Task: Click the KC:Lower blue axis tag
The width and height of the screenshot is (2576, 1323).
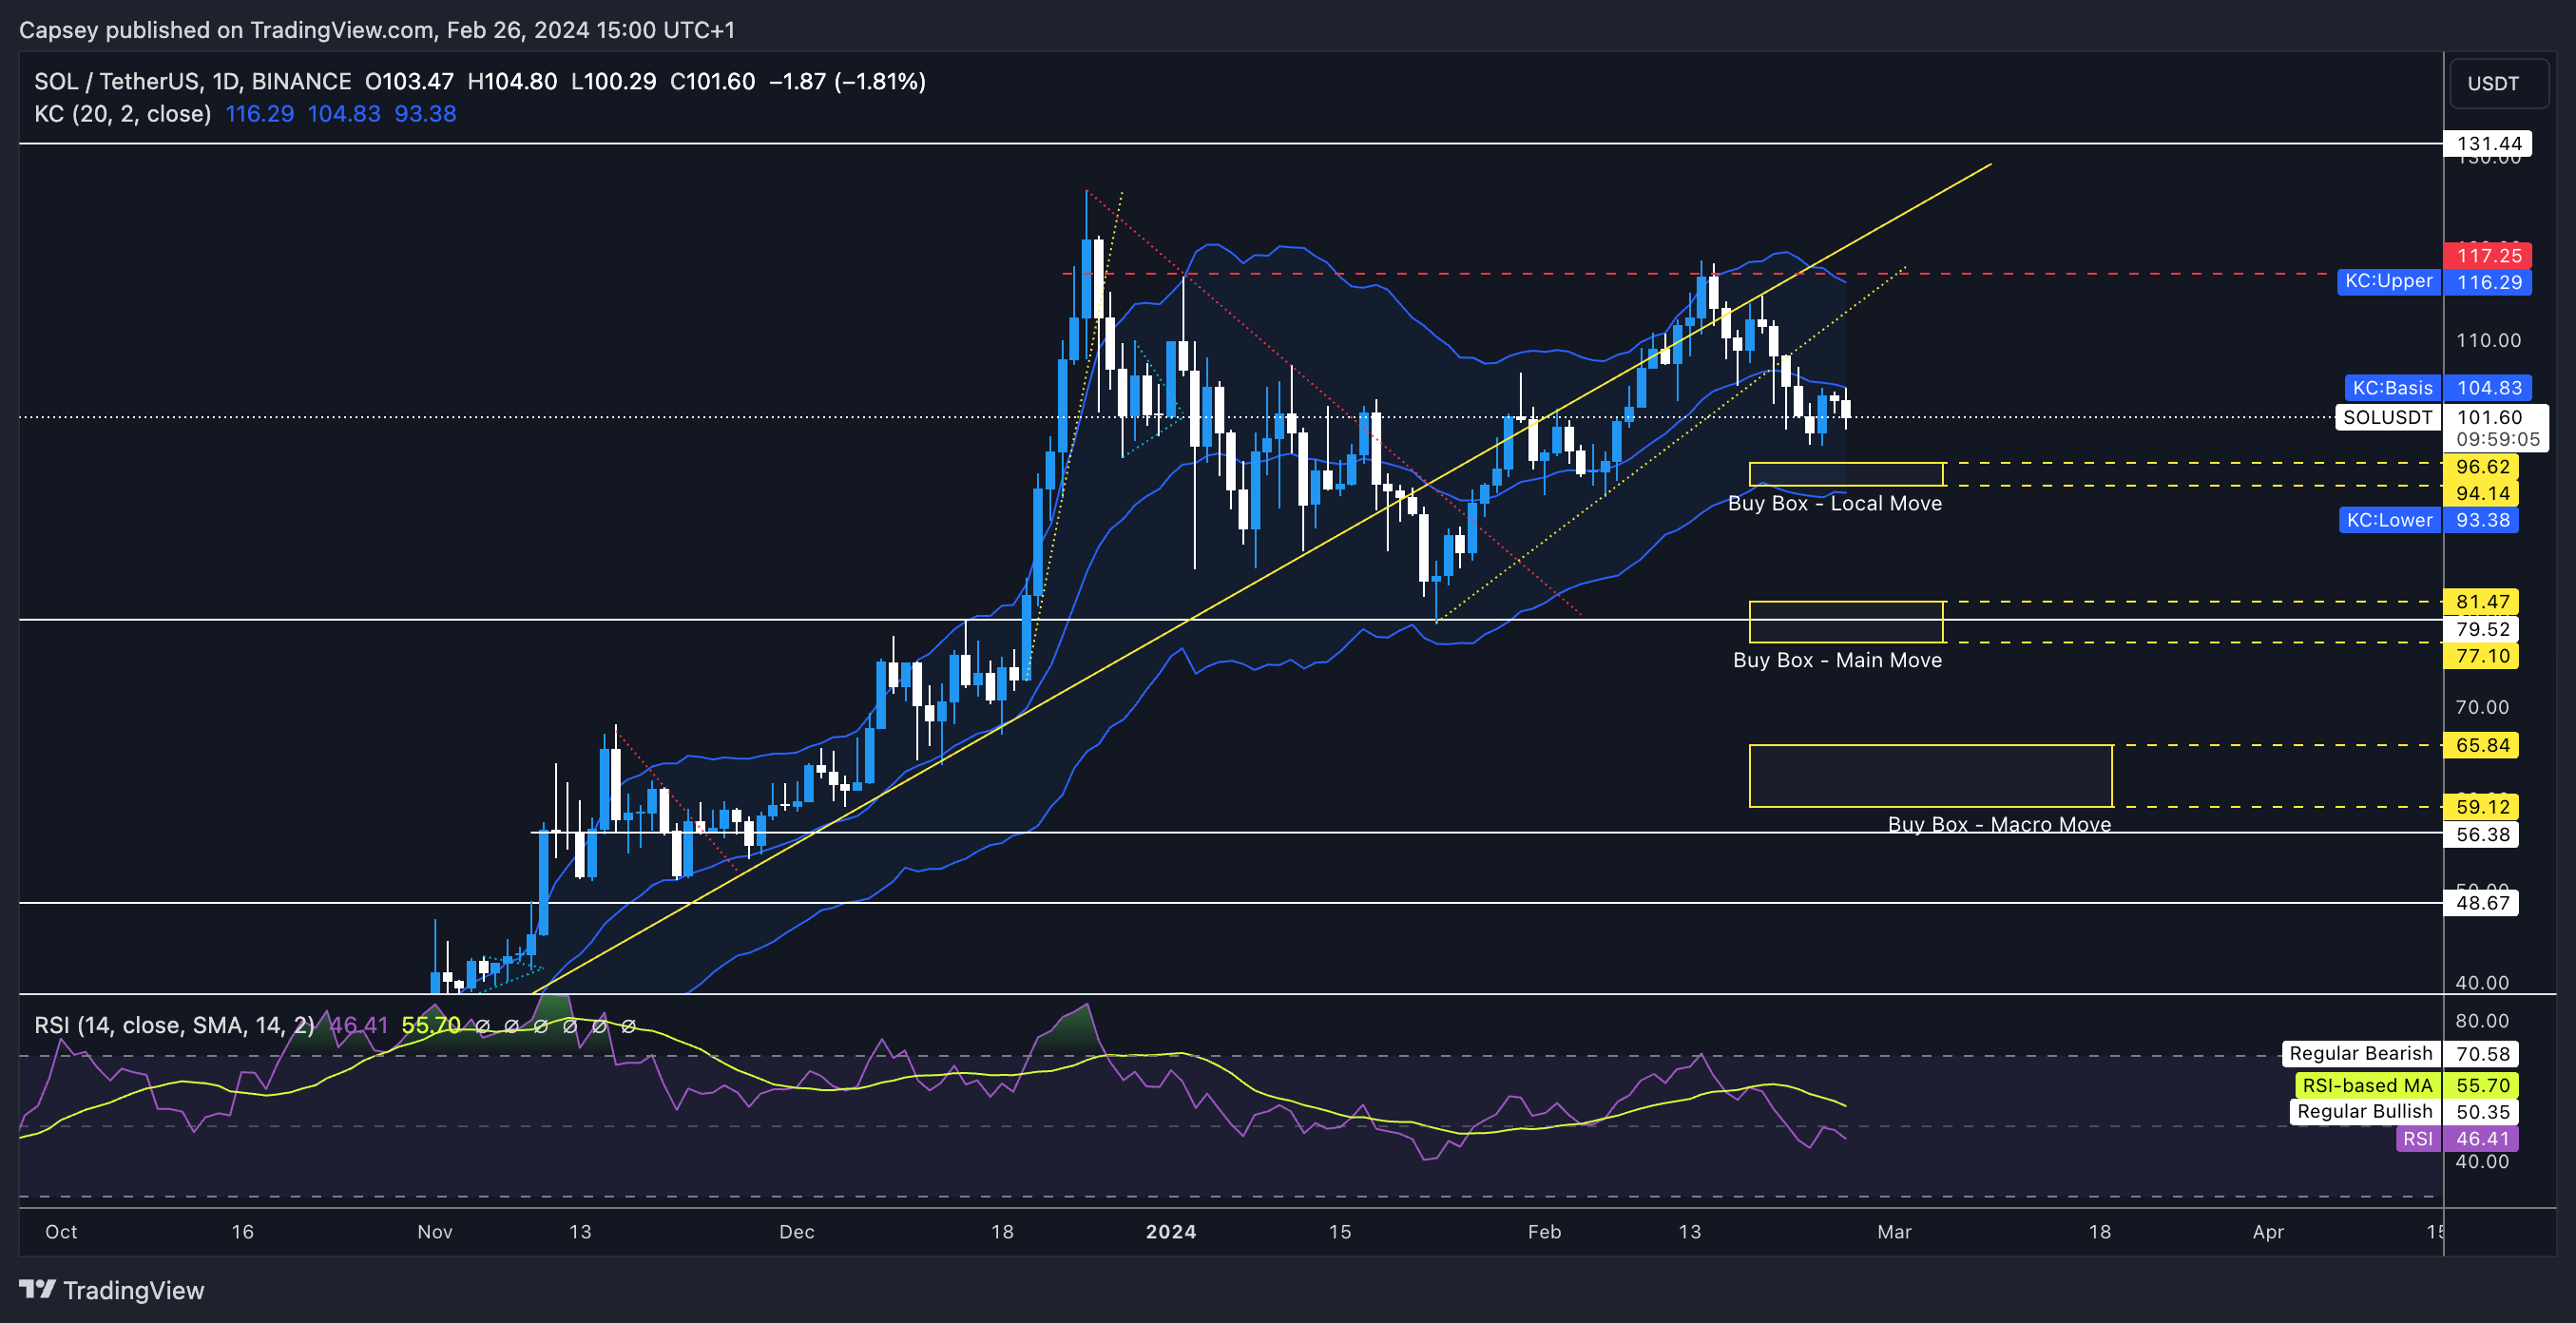Action: tap(2388, 520)
